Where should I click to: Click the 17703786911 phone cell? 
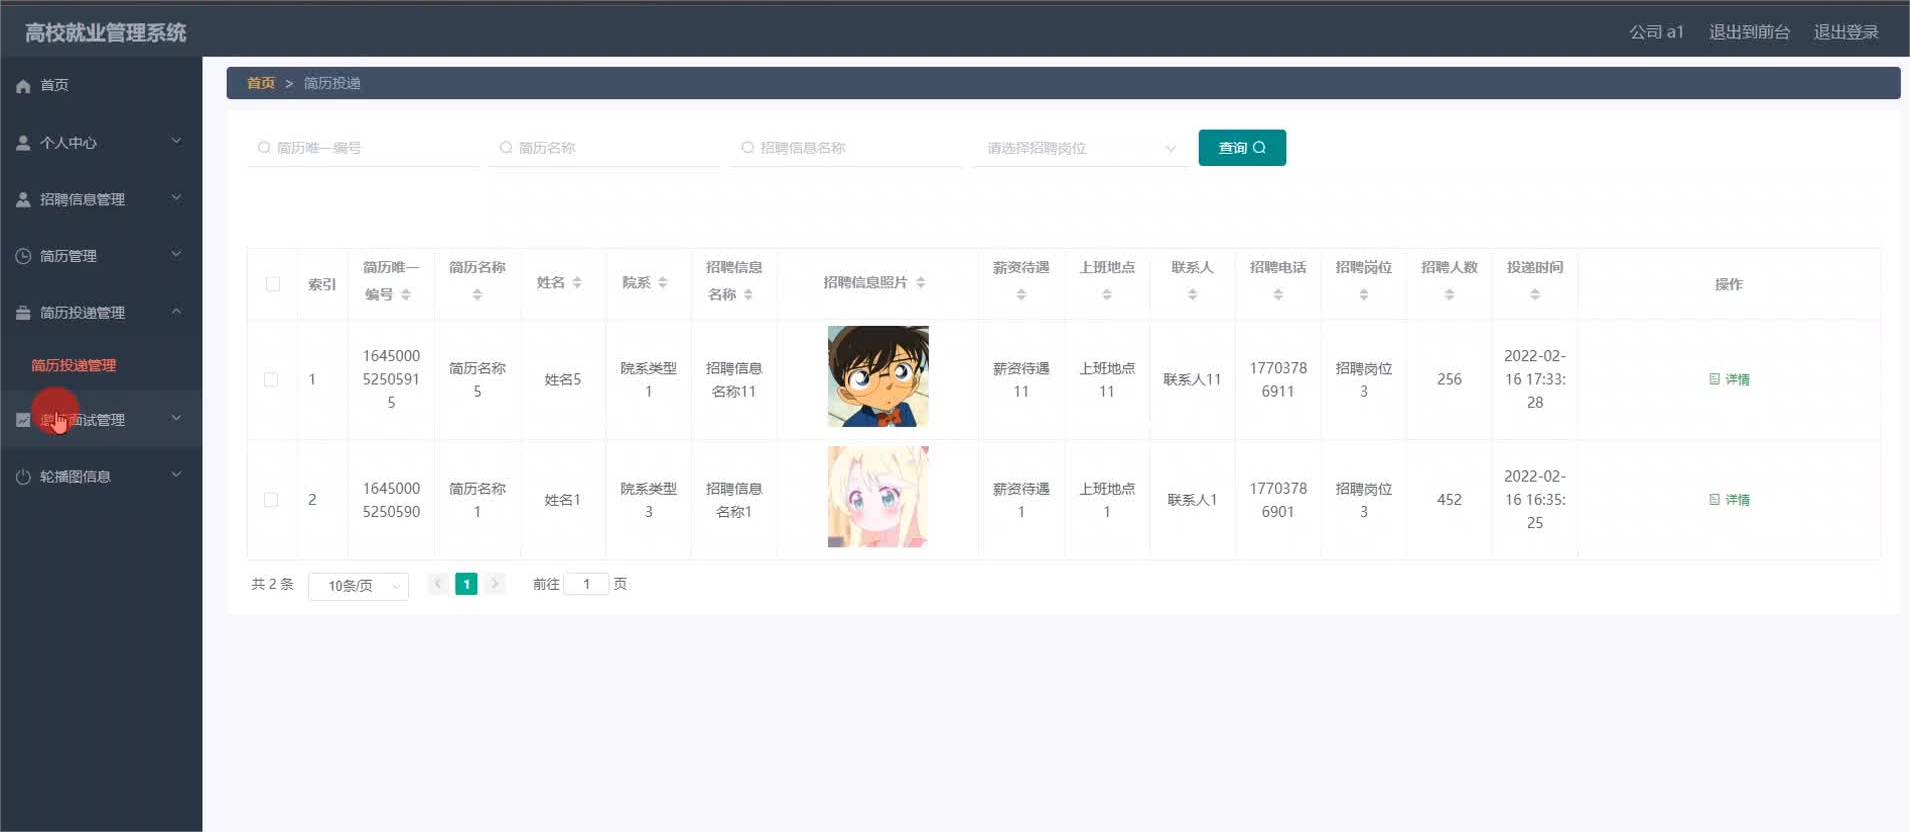pos(1278,380)
